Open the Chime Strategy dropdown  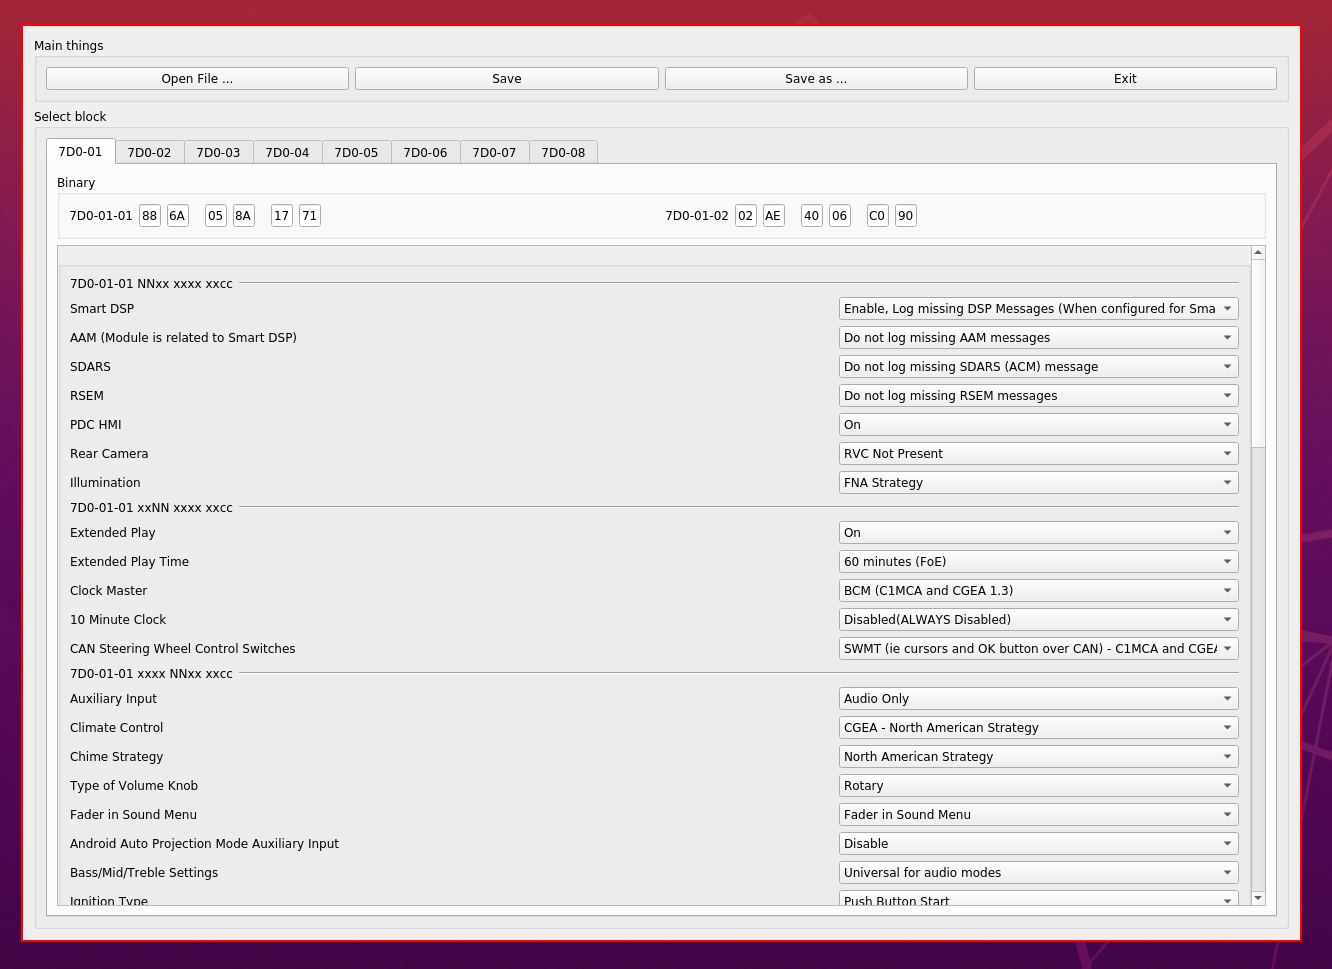pos(1038,757)
